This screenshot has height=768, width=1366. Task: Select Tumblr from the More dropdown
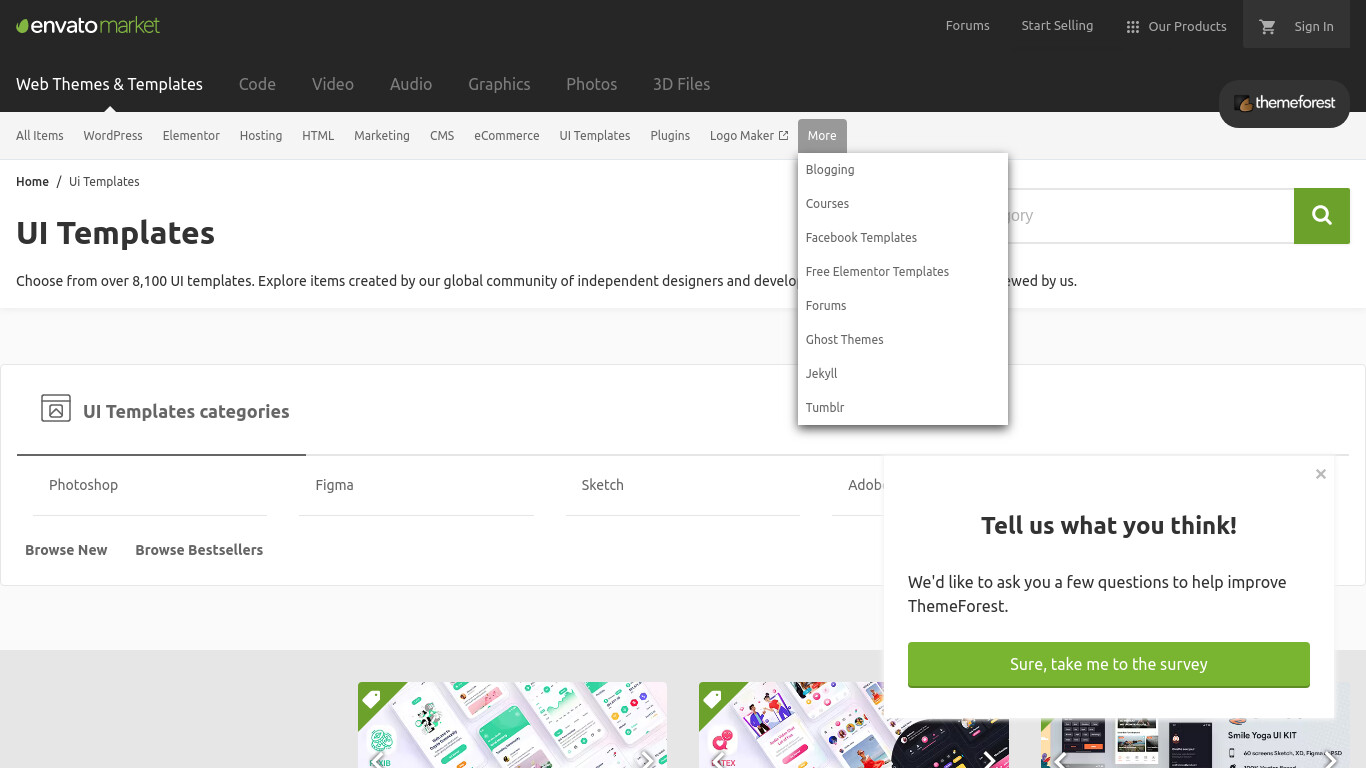[x=903, y=408]
